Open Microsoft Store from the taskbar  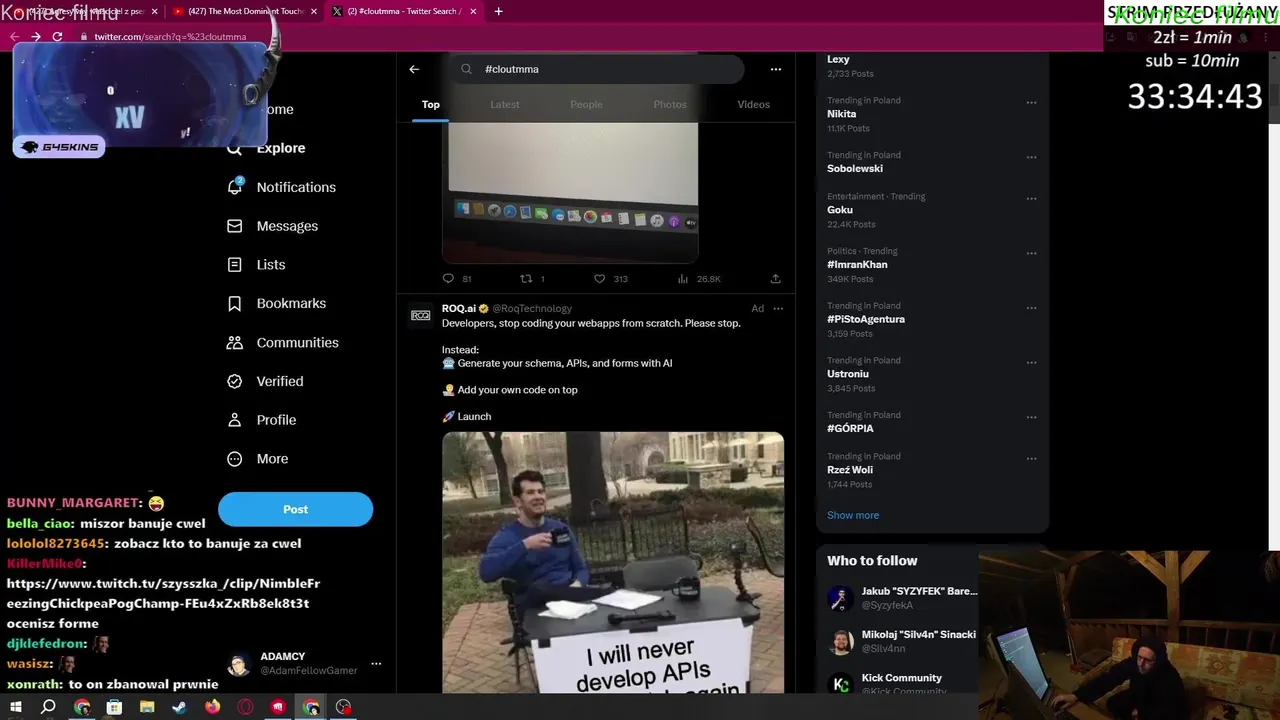pyautogui.click(x=114, y=707)
